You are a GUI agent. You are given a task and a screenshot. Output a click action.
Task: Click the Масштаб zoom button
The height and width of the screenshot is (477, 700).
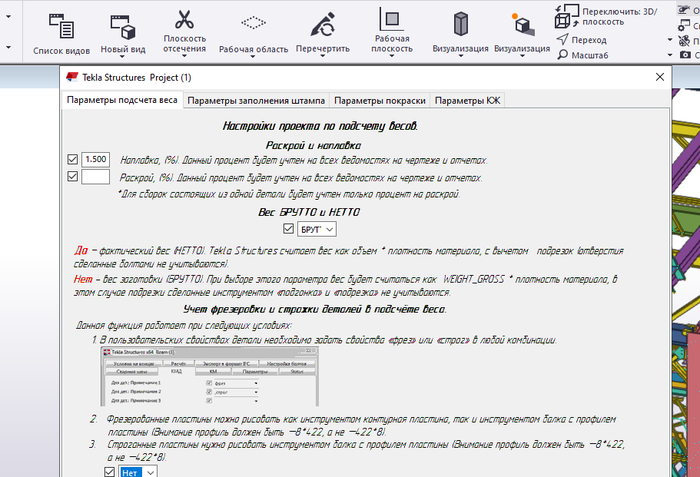click(583, 55)
